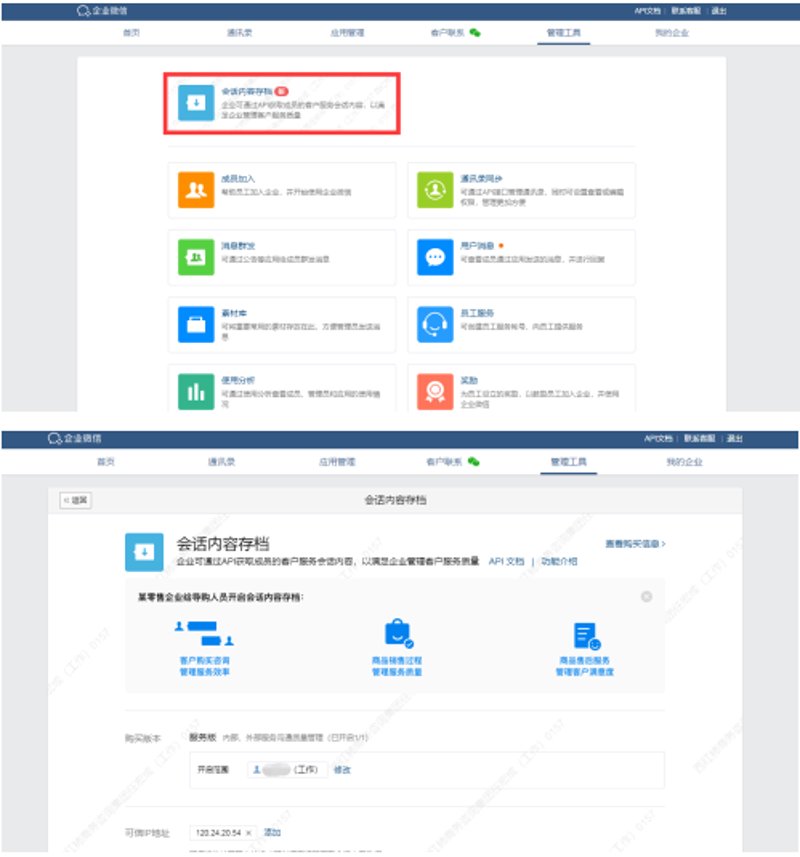Open the blue 素材库 briefcase icon
Image resolution: width=800 pixels, height=857 pixels.
pos(196,324)
